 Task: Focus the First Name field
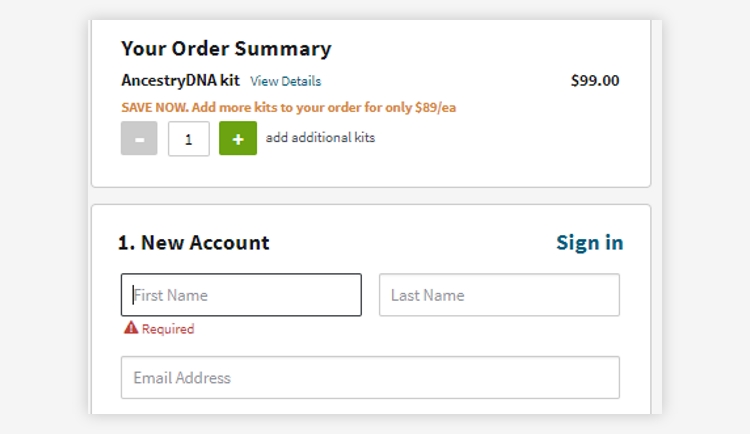(x=241, y=295)
